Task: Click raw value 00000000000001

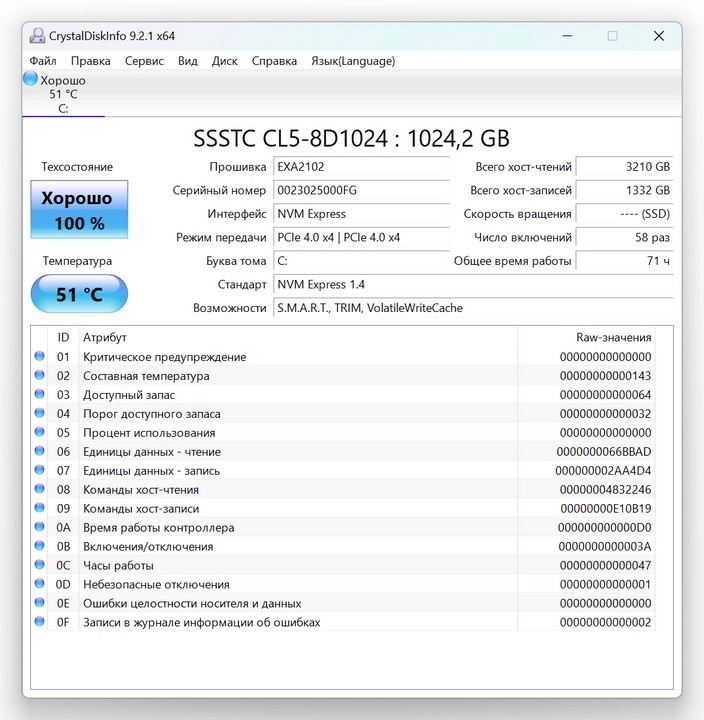Action: click(605, 585)
